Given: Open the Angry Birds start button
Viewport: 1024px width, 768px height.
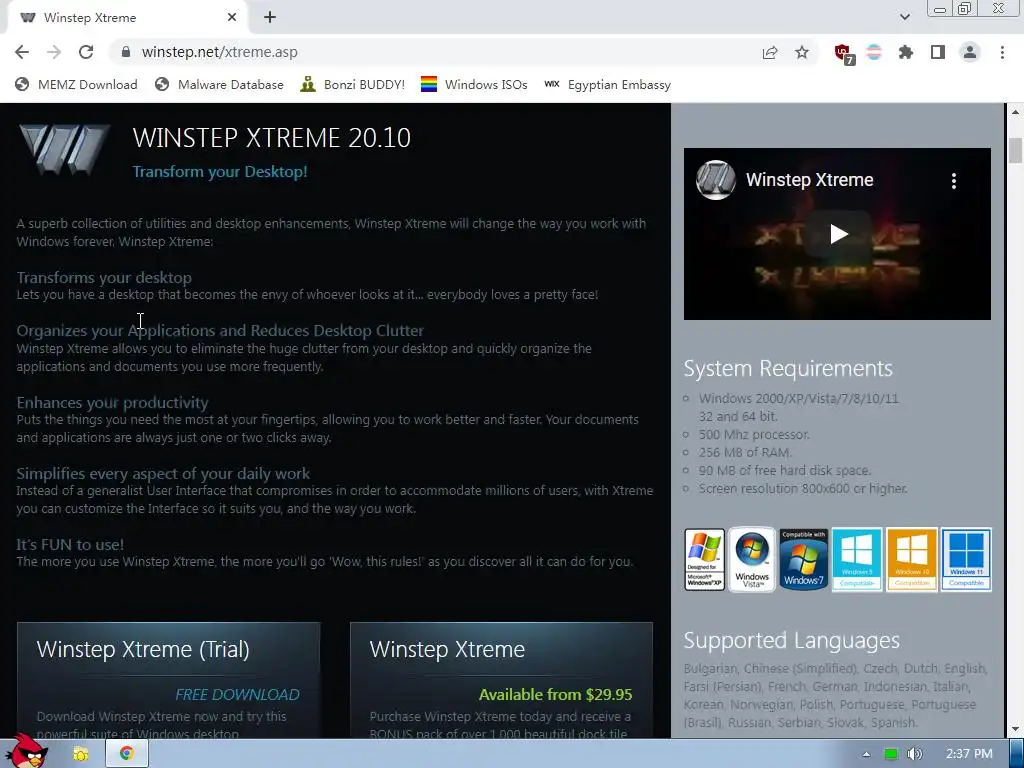Looking at the screenshot, I should (26, 751).
